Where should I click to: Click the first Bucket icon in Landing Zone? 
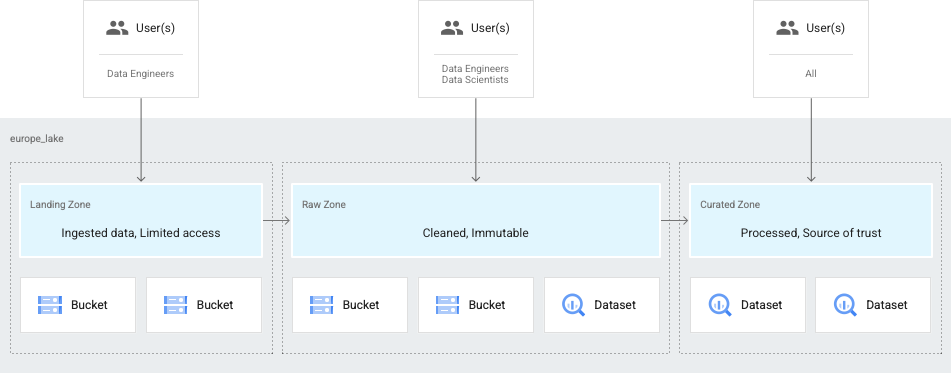point(50,305)
